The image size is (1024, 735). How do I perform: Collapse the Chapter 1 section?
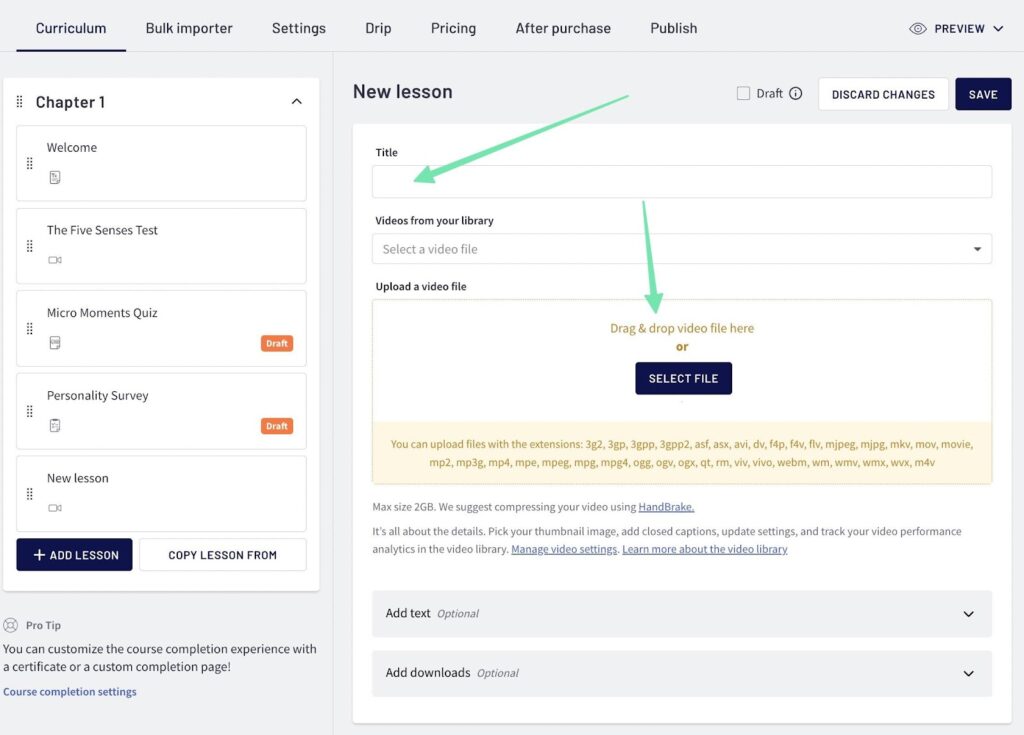click(x=296, y=101)
